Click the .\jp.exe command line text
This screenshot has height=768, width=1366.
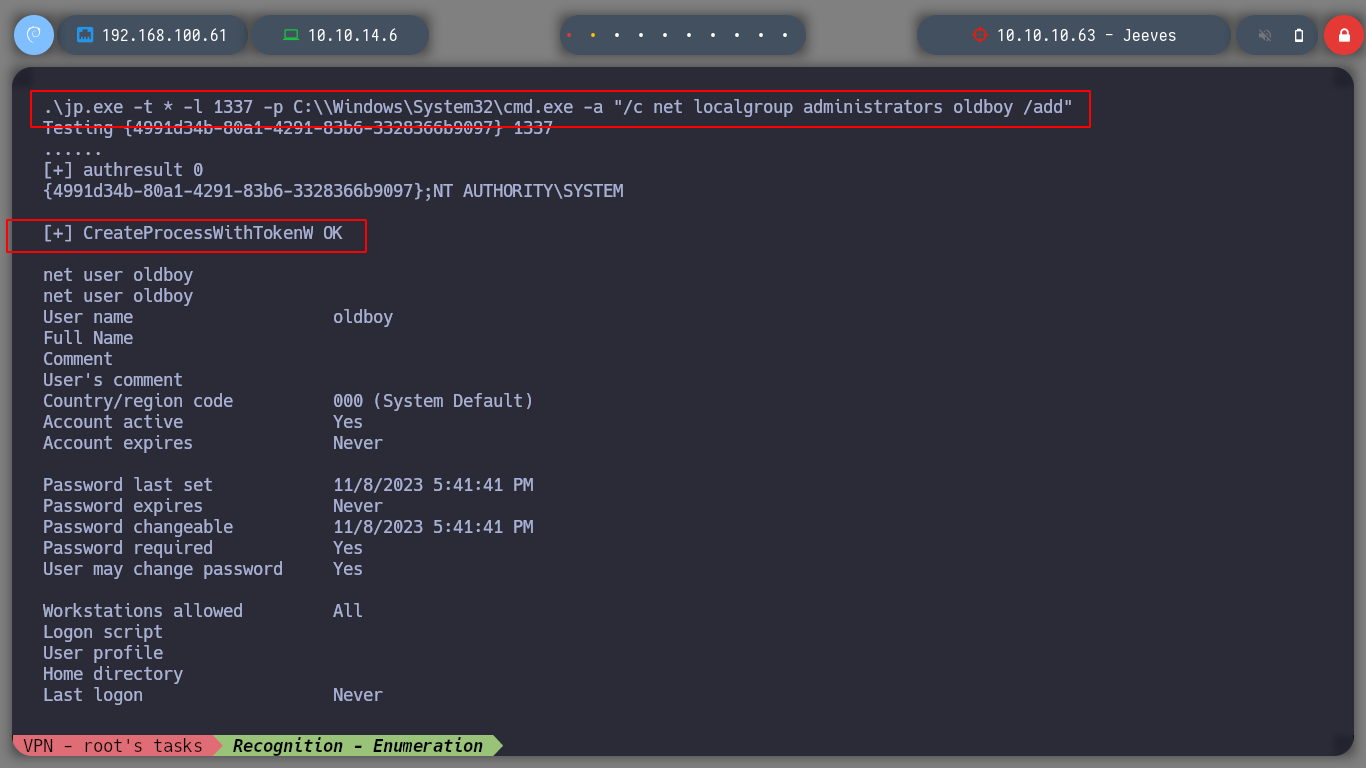[558, 107]
